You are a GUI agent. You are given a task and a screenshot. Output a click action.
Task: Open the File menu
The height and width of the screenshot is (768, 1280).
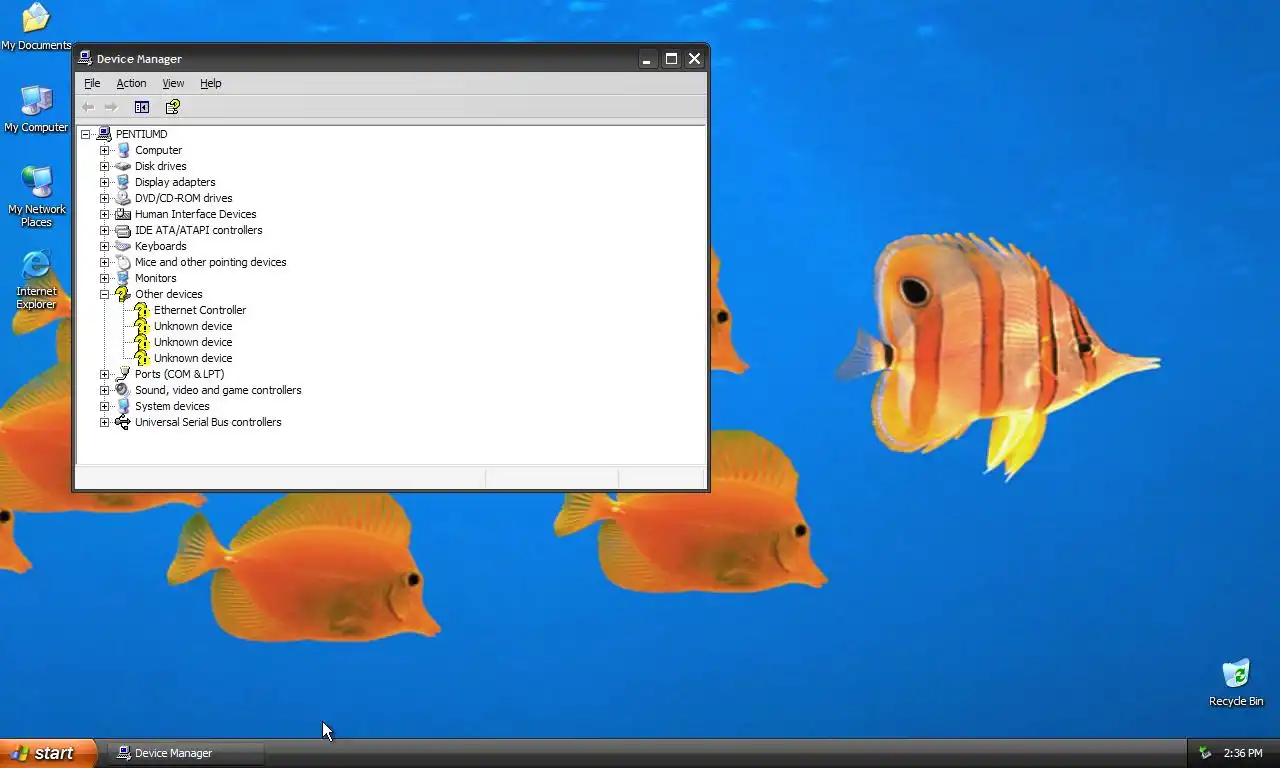tap(92, 83)
